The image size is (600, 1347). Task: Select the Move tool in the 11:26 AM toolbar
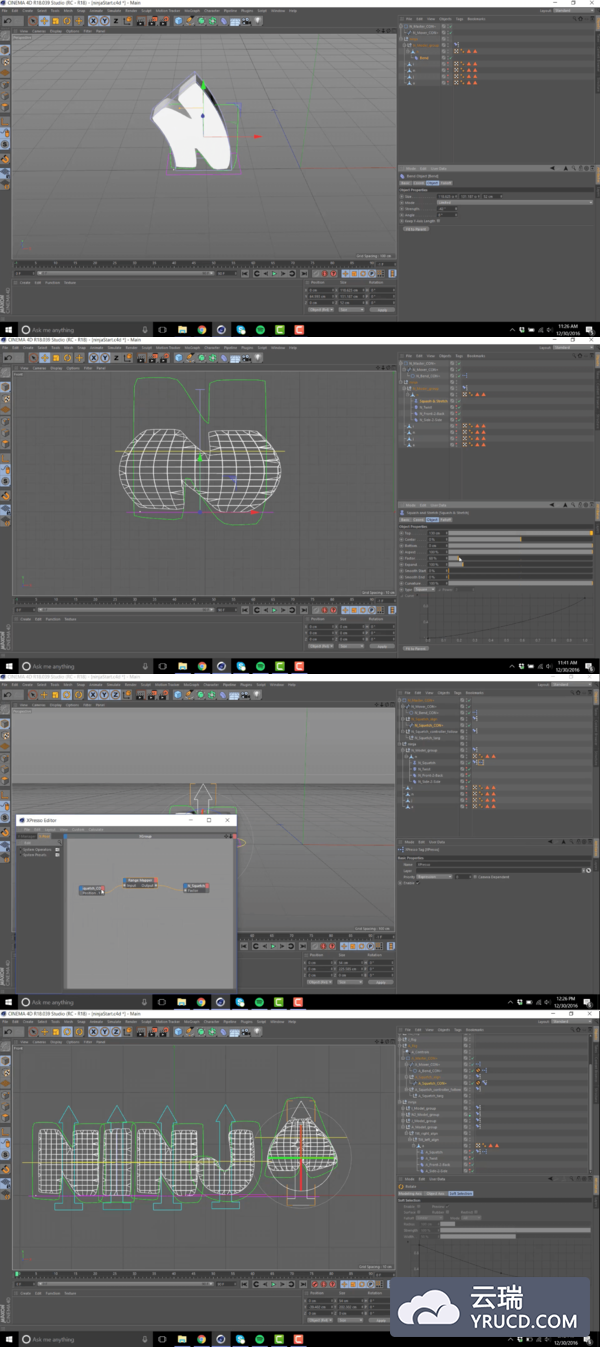44,20
